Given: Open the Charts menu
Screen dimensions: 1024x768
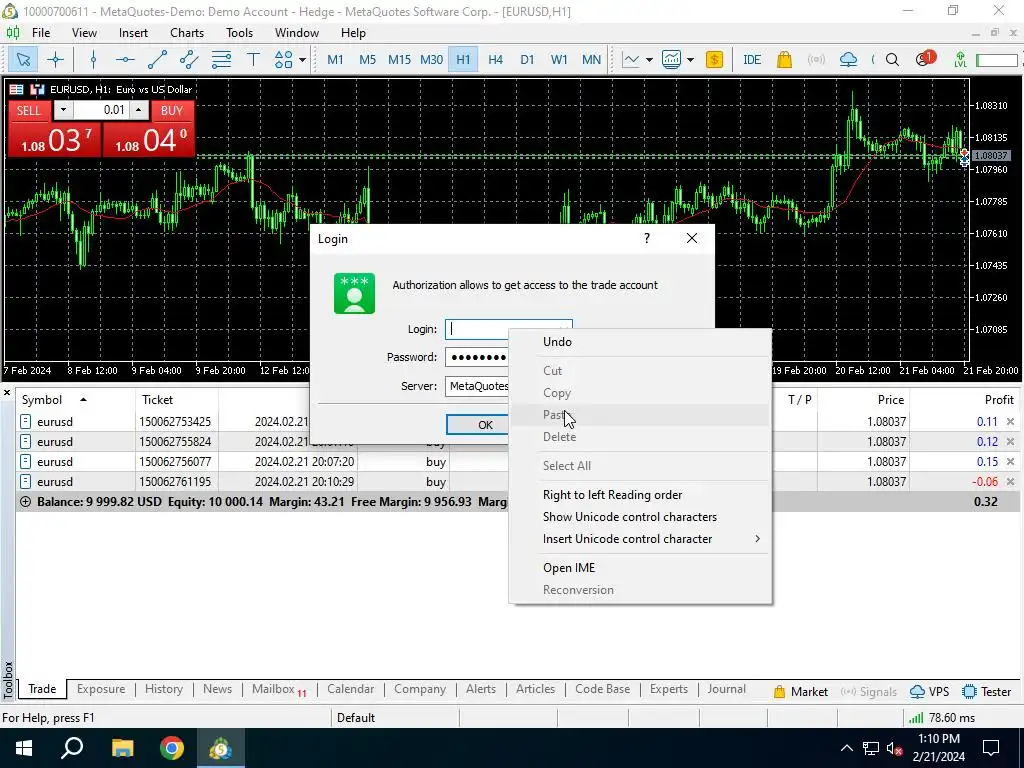Looking at the screenshot, I should point(187,33).
